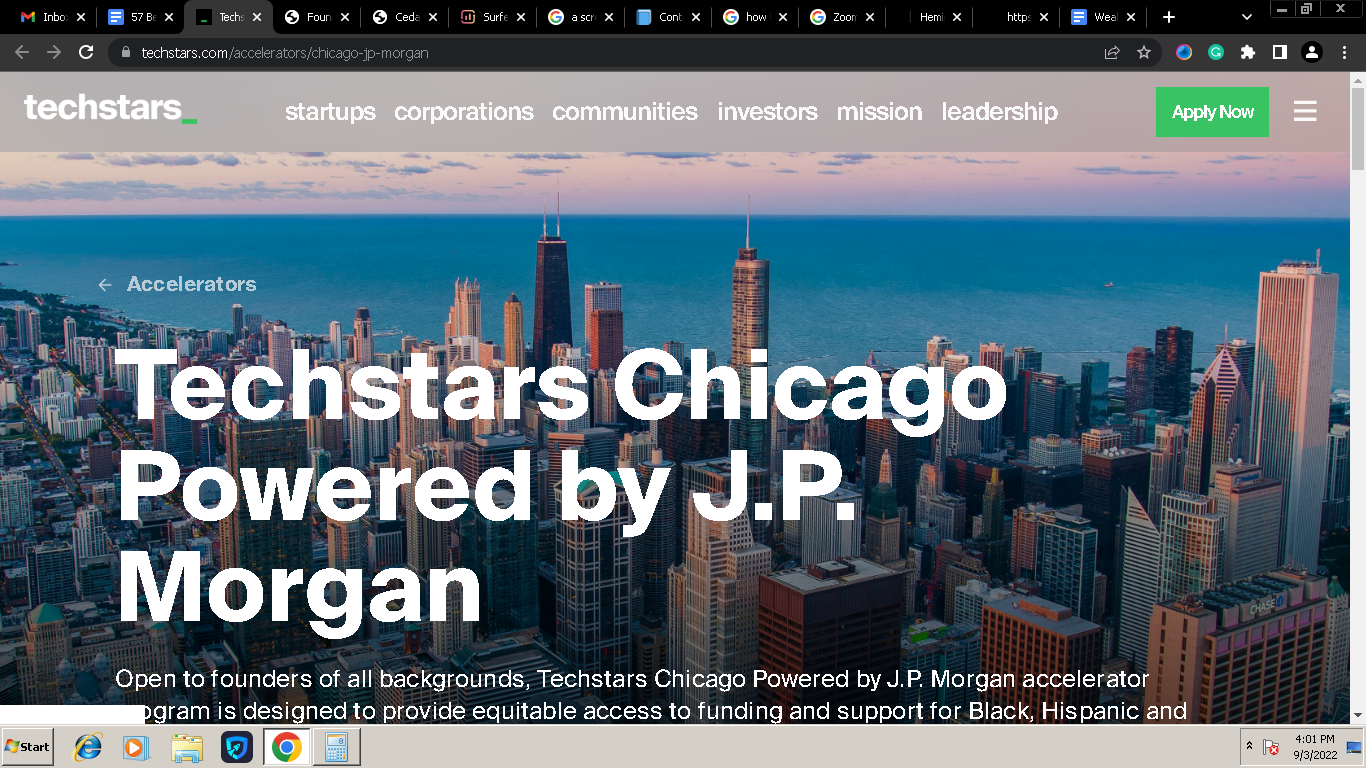Open Internet Explorer from taskbar
Viewport: 1366px width, 768px height.
pyautogui.click(x=88, y=747)
